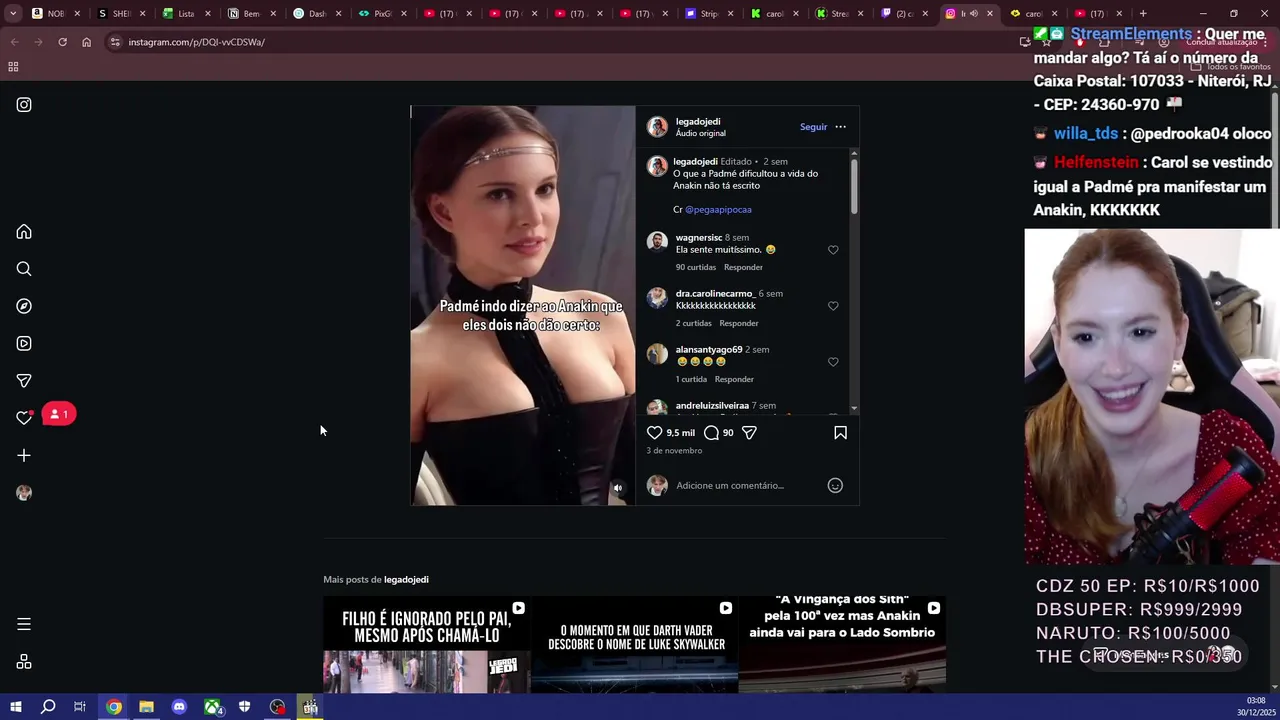This screenshot has height=720, width=1280.
Task: Open site information icon in address bar
Action: (115, 42)
